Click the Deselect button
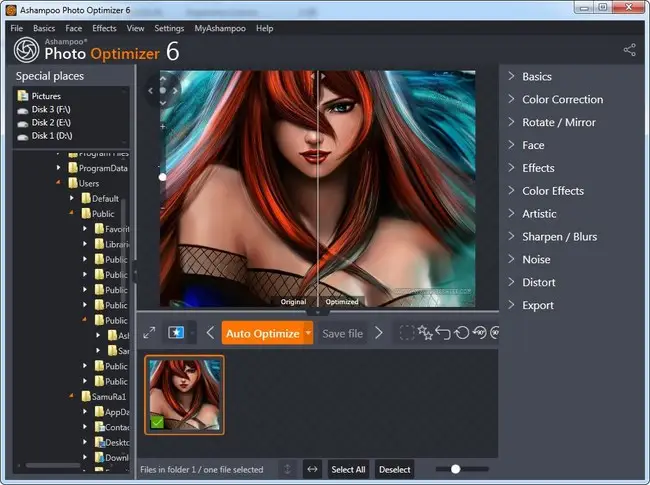The height and width of the screenshot is (485, 650). (x=395, y=469)
